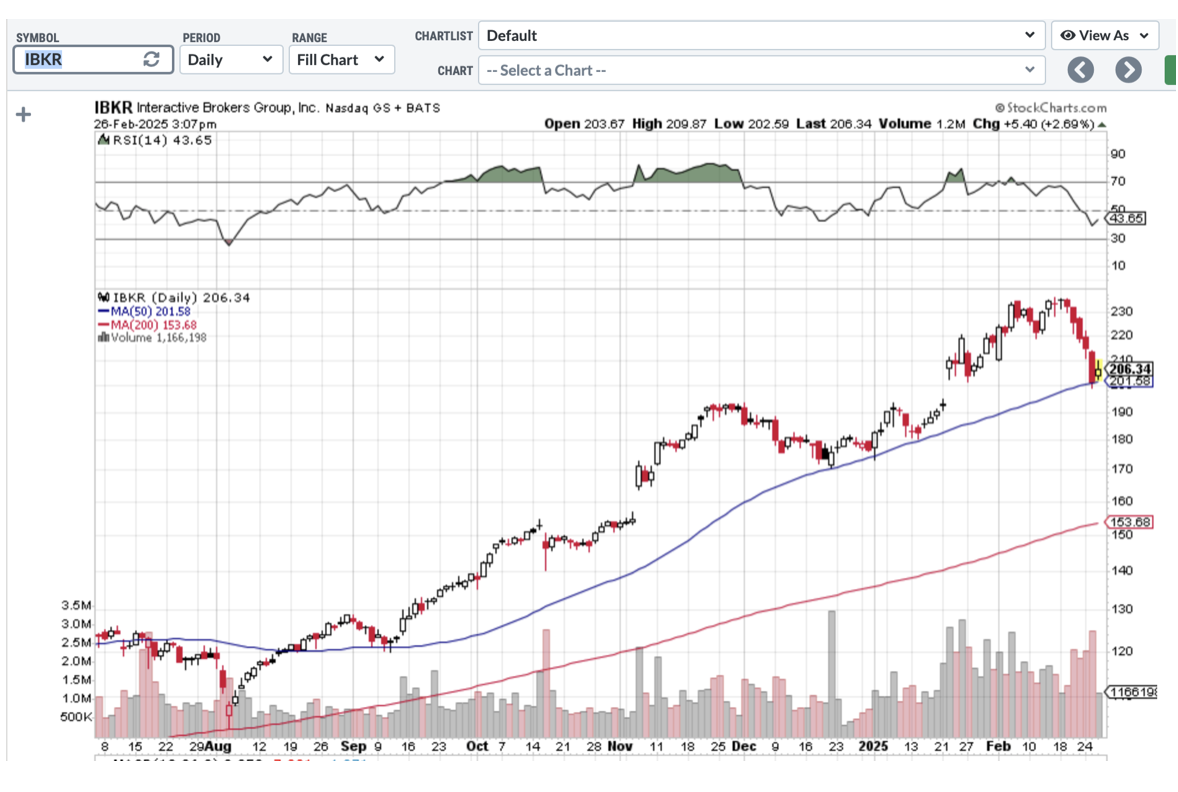
Task: Click the StockCharts.com watermark link
Action: [x=1051, y=108]
